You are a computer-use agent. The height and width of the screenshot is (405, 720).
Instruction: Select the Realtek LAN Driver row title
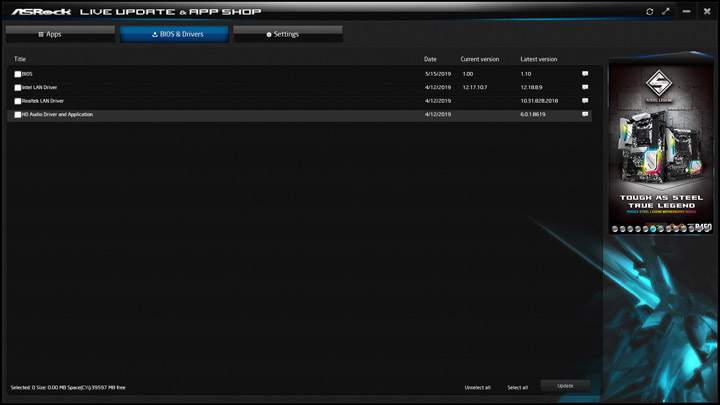coord(43,101)
